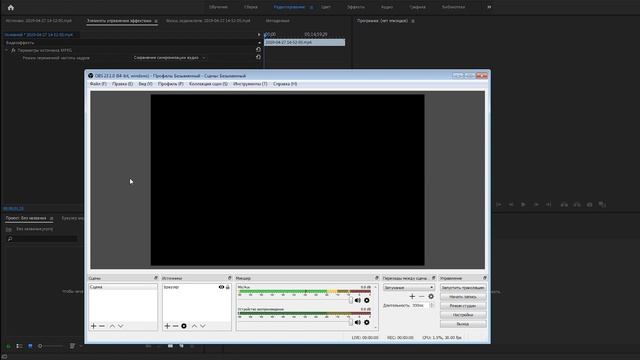Image resolution: width=640 pixels, height=360 pixels.
Task: Float the OBS Sources dock
Action: coord(229,278)
